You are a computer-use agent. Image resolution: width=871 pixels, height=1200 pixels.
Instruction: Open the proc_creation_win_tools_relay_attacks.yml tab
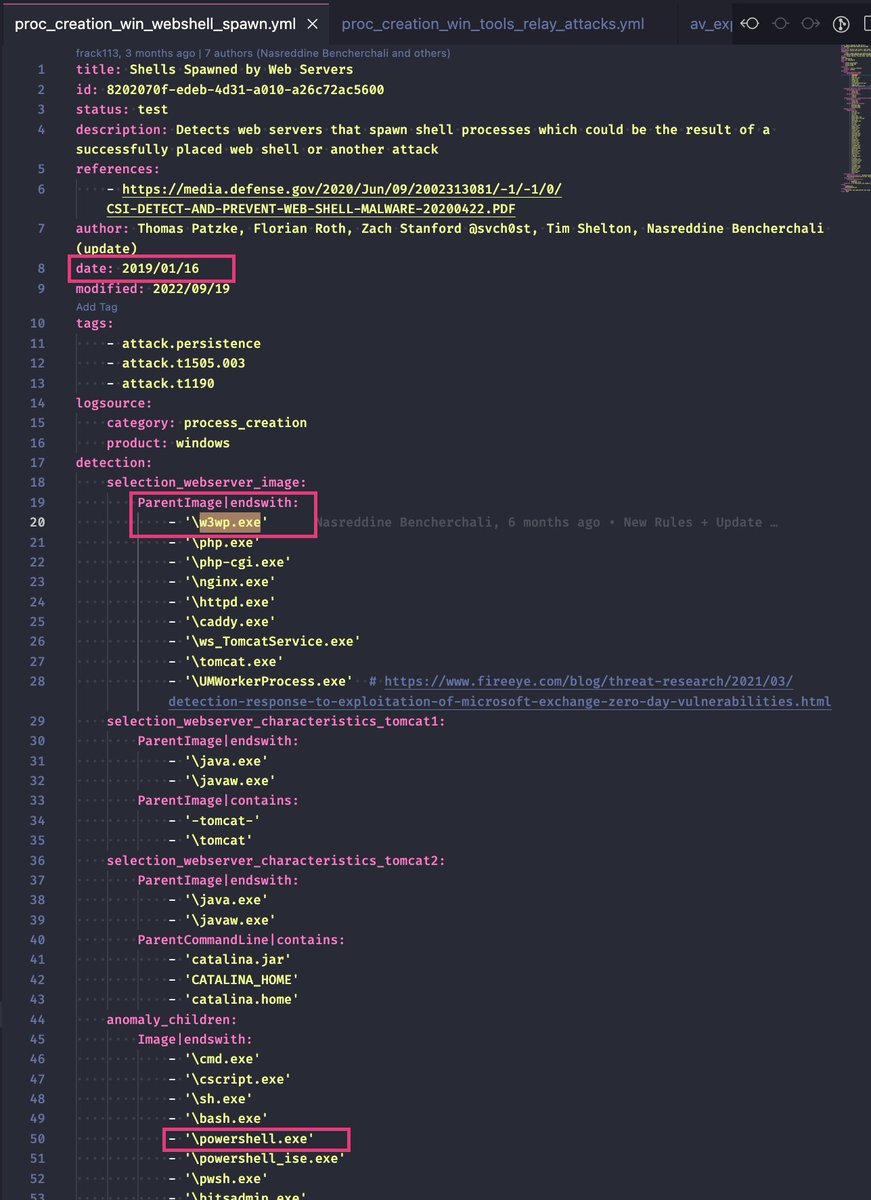pyautogui.click(x=493, y=23)
